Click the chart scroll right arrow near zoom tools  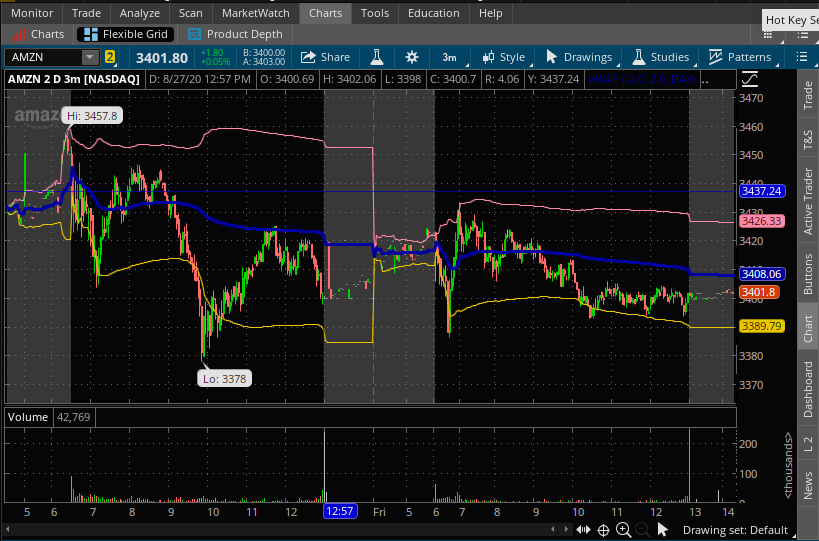point(566,530)
